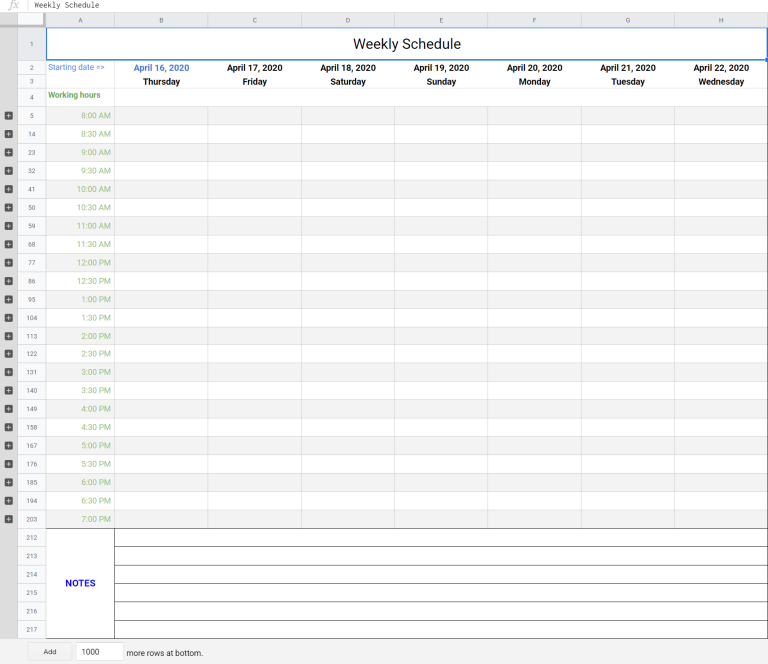Select the April 17, 2020 date cell
This screenshot has height=664, width=768.
255,68
